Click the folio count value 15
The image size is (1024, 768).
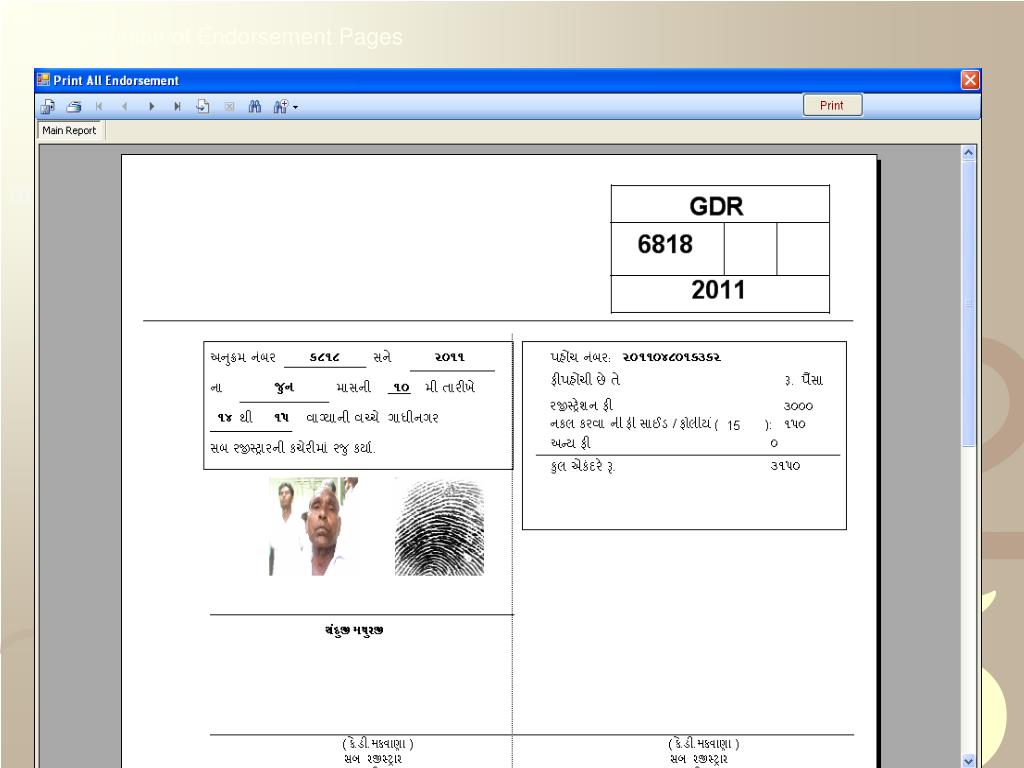point(733,425)
